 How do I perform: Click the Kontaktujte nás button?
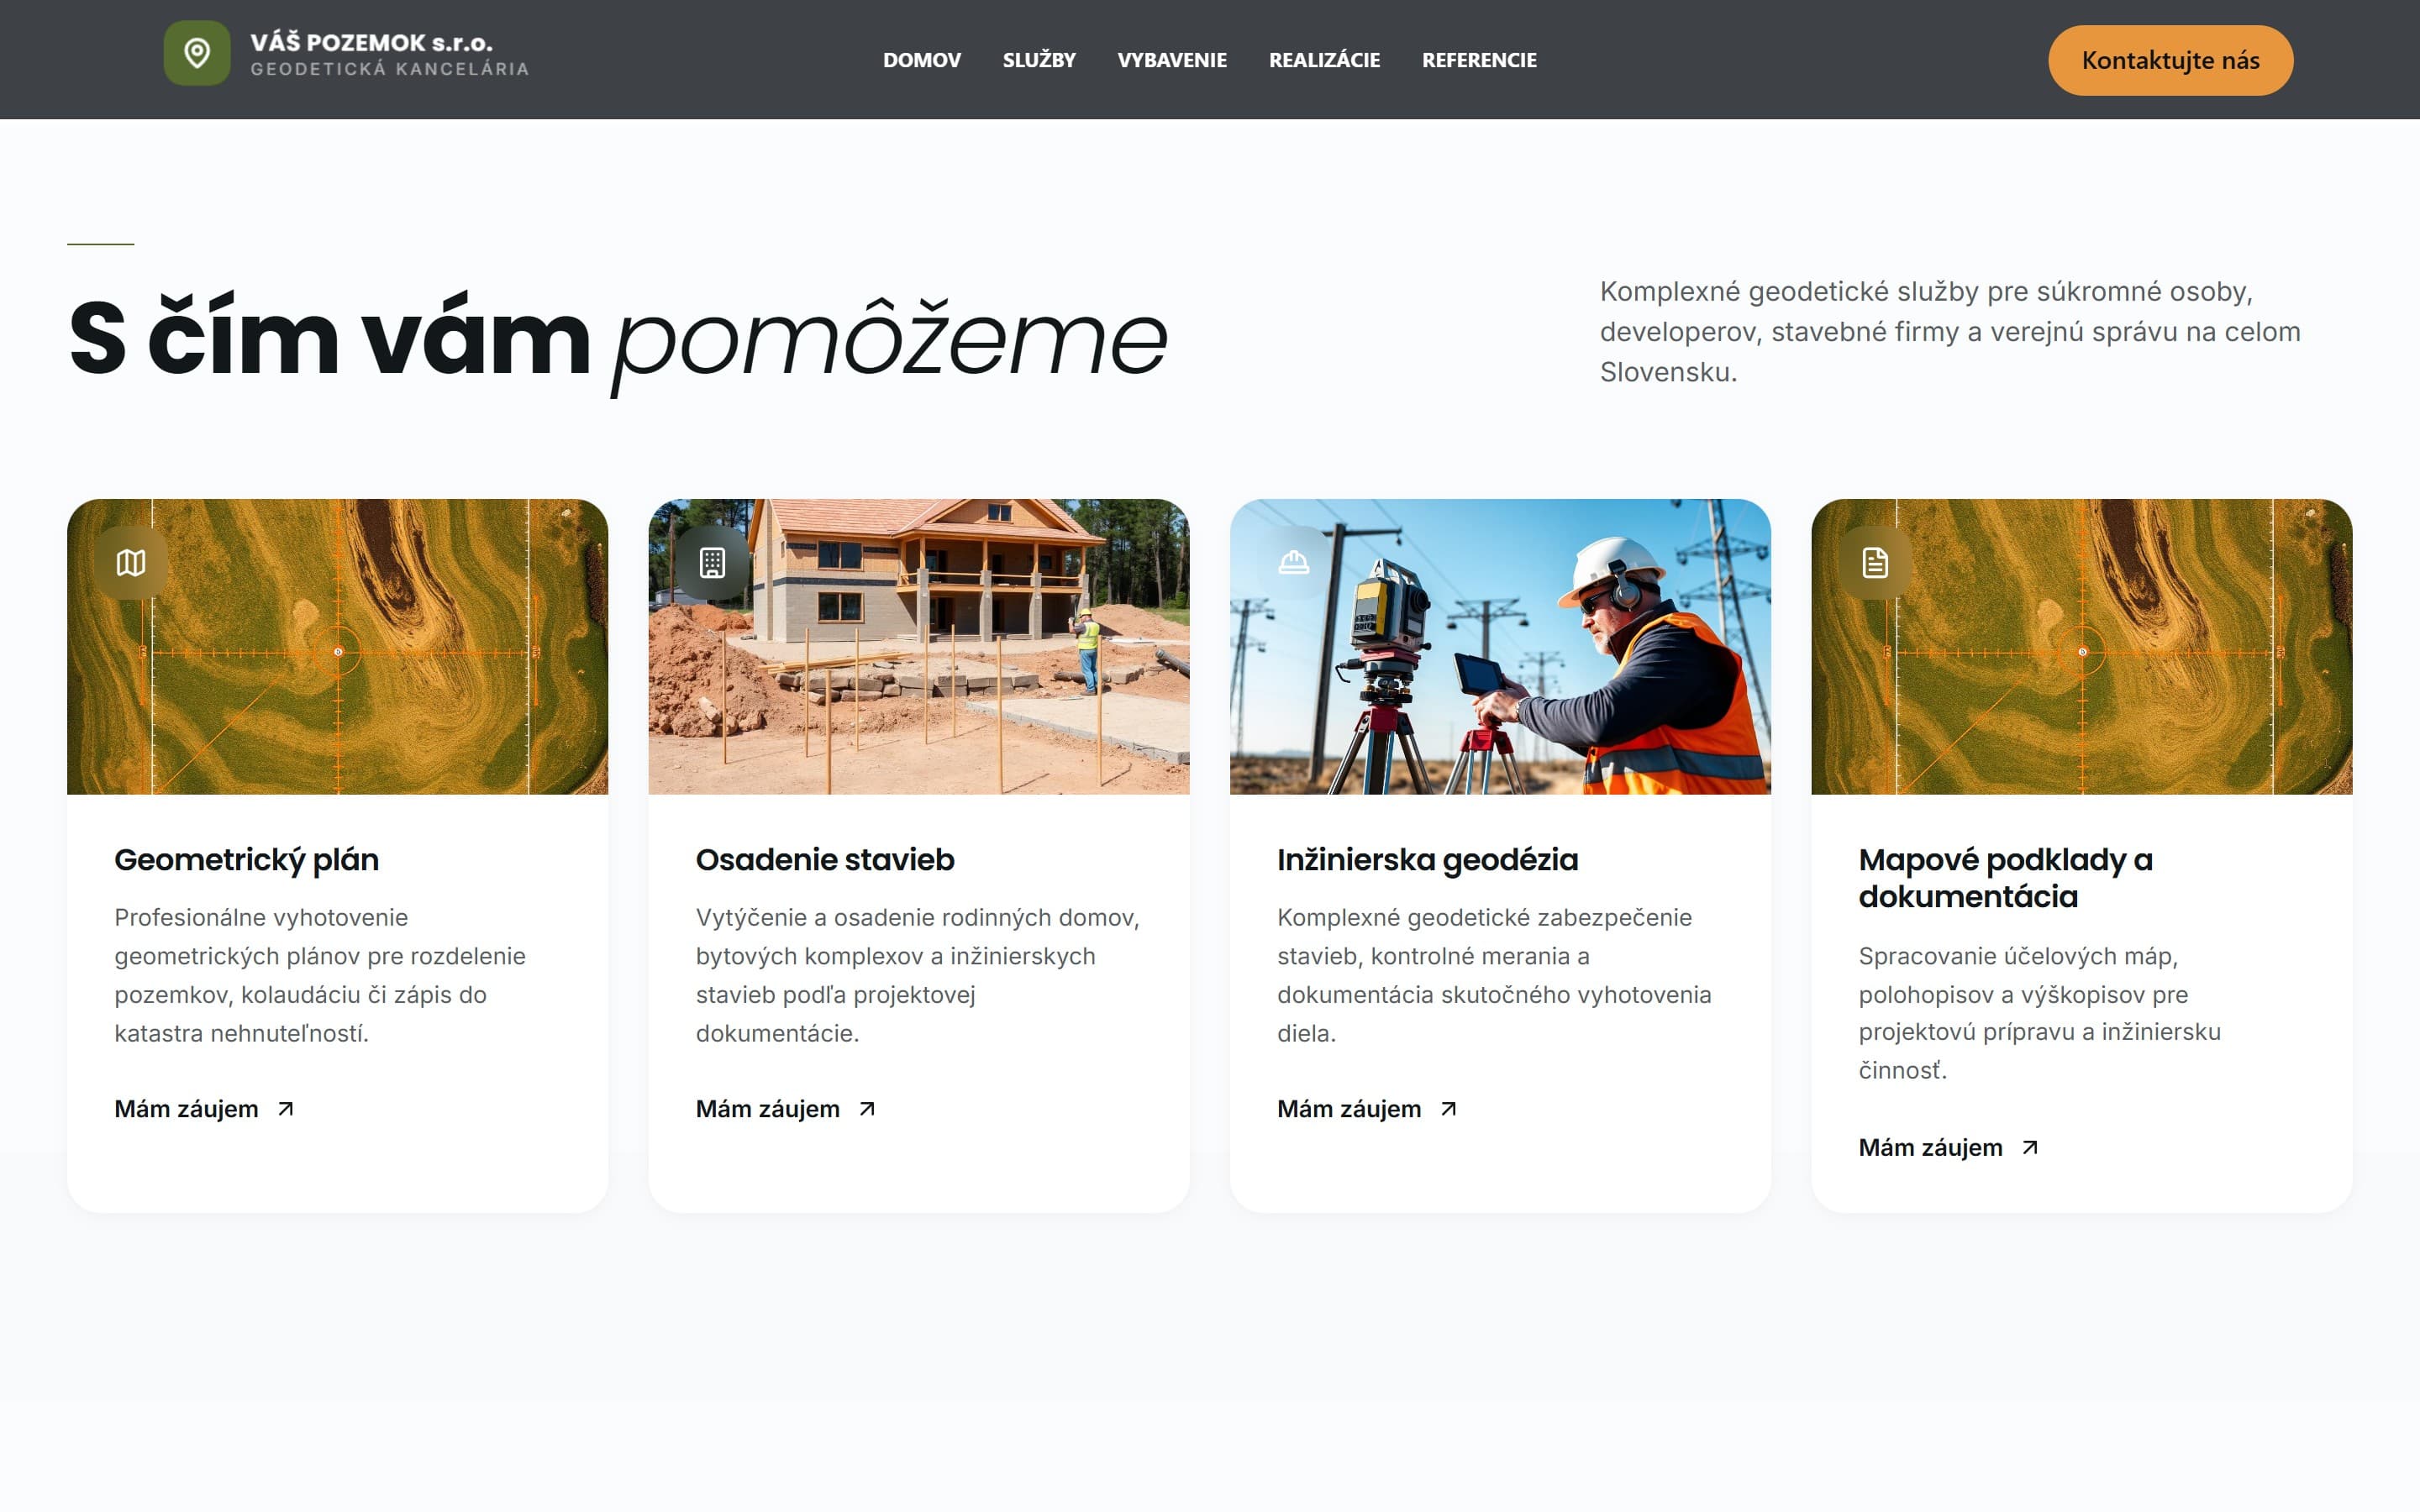tap(2170, 60)
